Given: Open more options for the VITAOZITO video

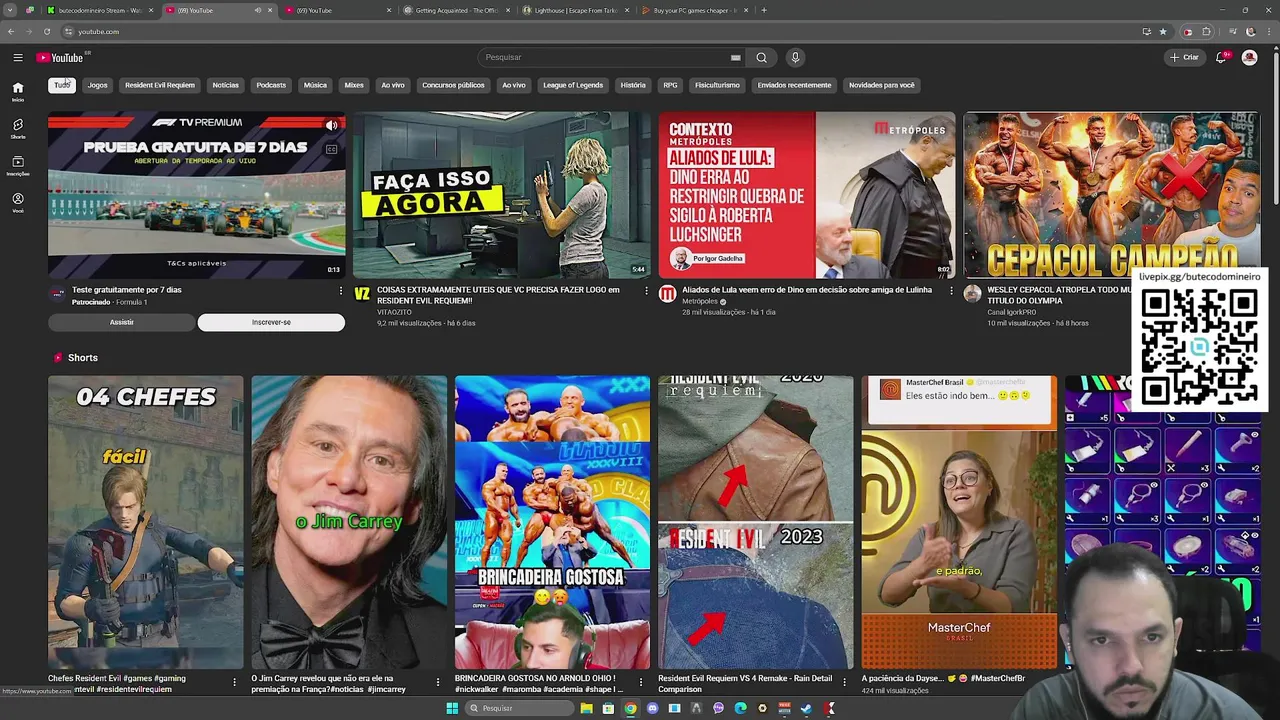Looking at the screenshot, I should 646,291.
